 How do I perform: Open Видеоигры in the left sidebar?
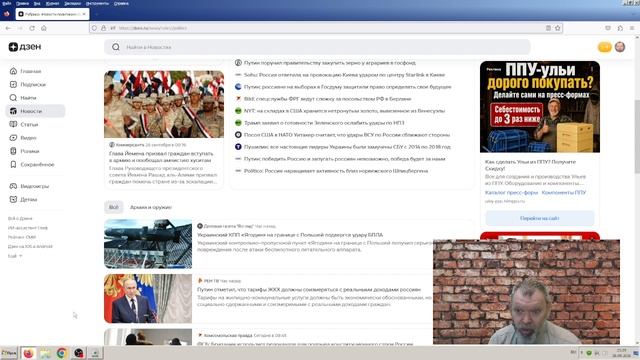[35, 186]
